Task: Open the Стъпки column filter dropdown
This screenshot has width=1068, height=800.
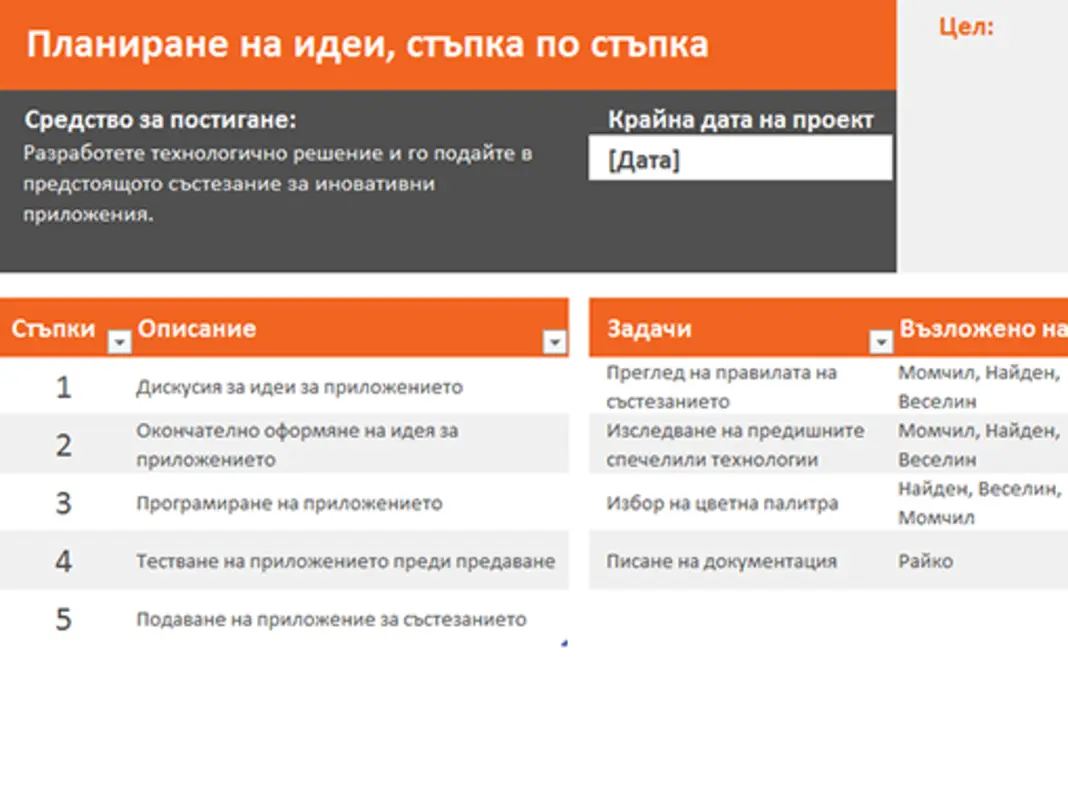Action: 119,341
